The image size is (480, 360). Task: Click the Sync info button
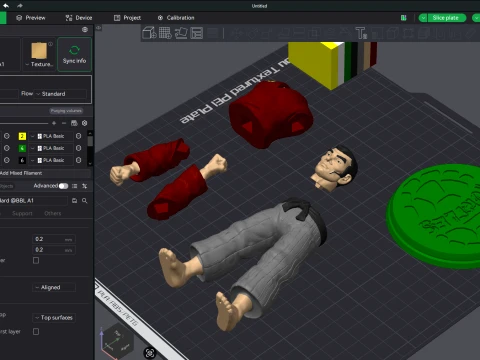(x=74, y=54)
